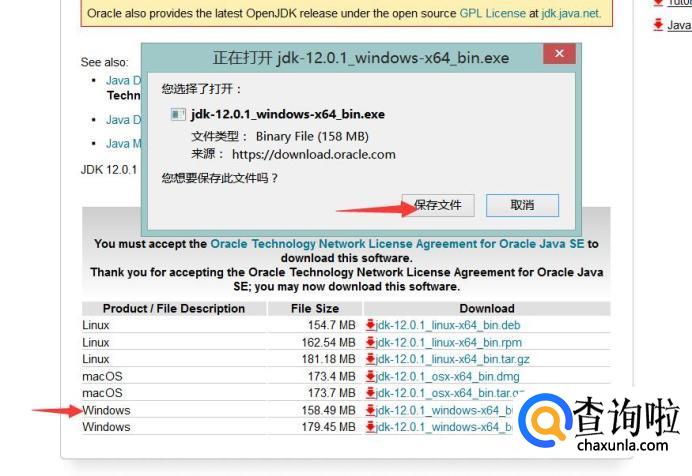This screenshot has width=692, height=476.
Task: Click download arrow icon for 158.49 MB Windows
Action: click(370, 410)
